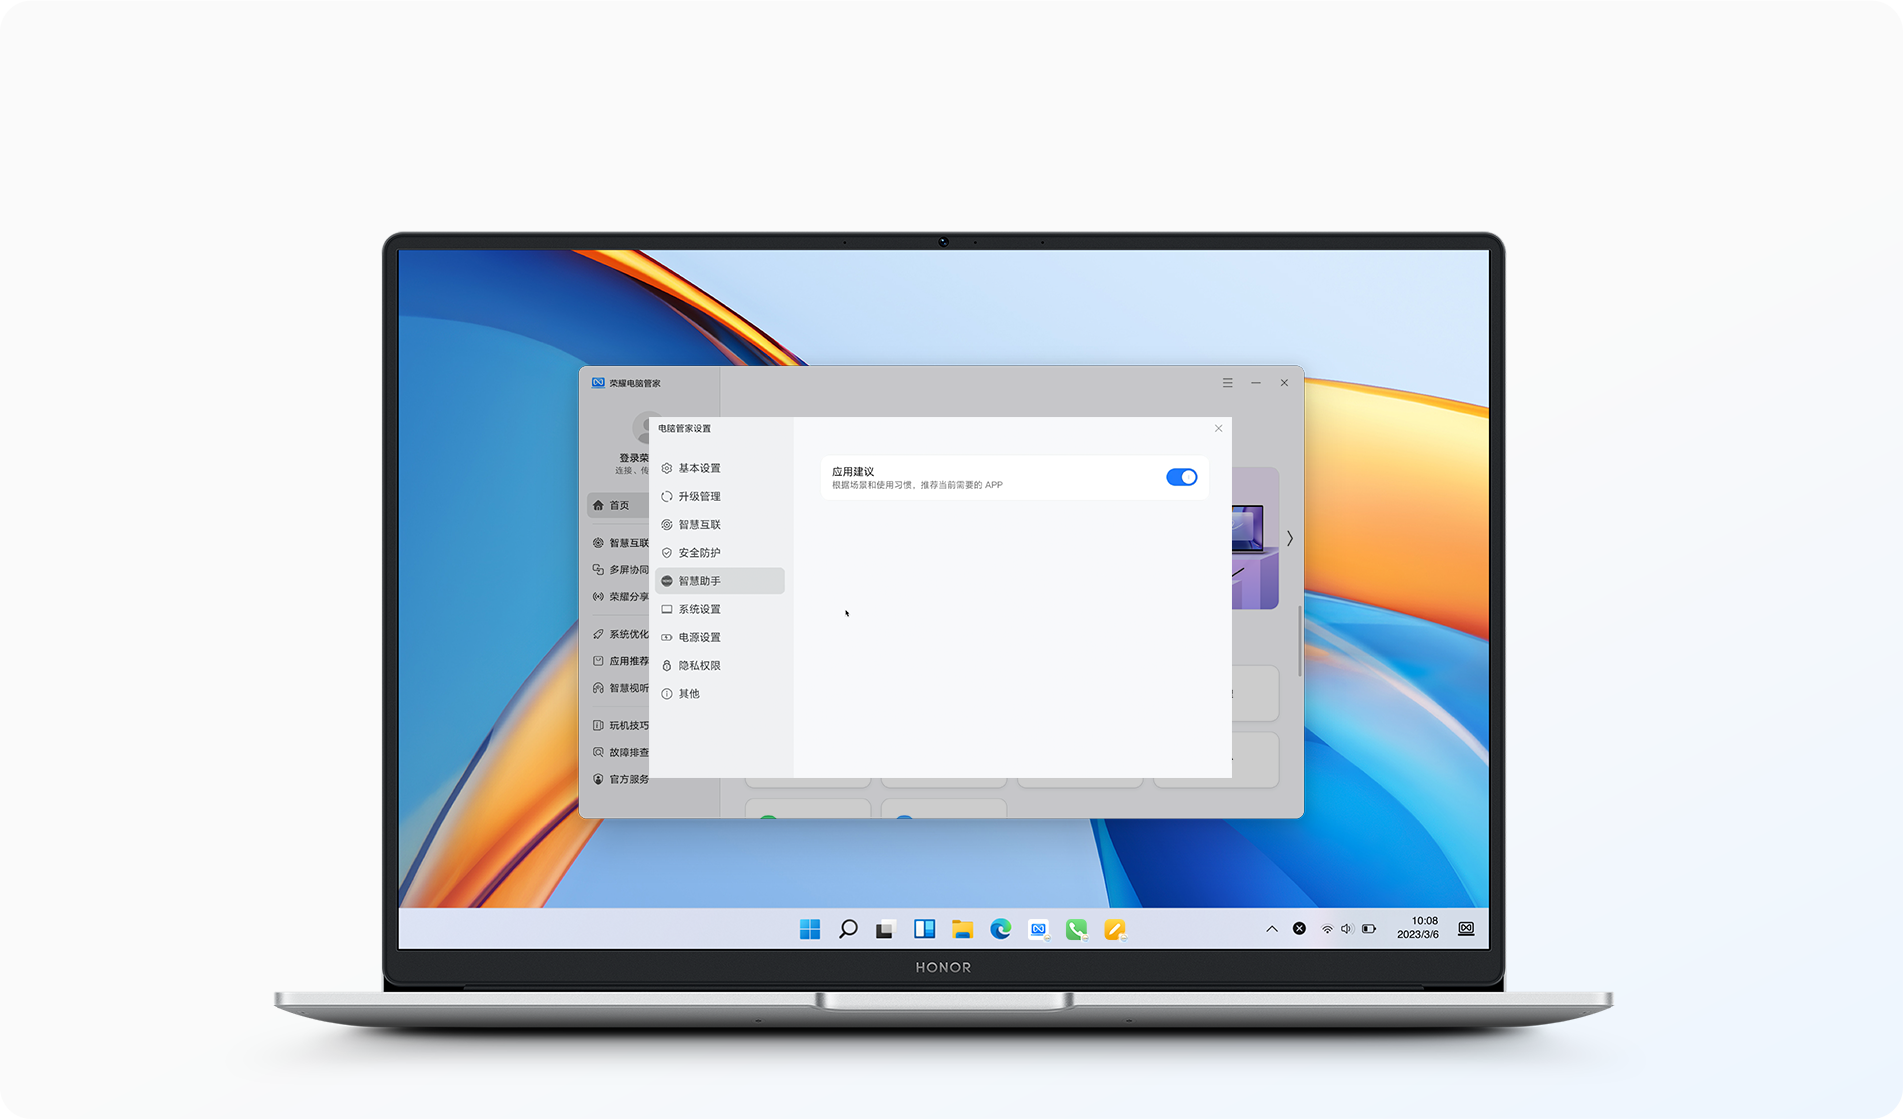Click the 智慧互联 settings icon

667,525
